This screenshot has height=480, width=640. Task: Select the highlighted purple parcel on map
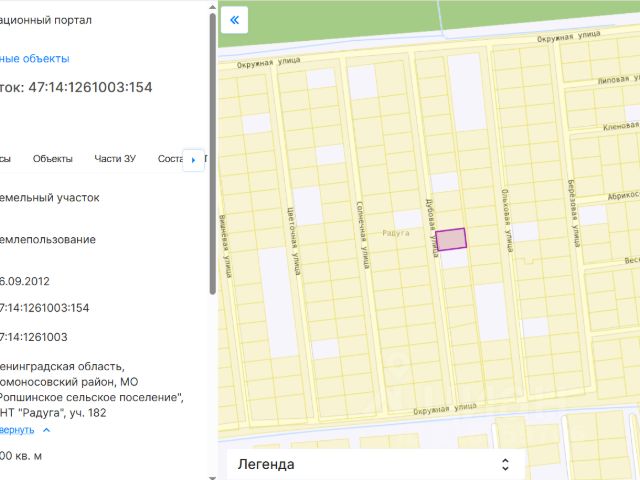[x=451, y=239]
